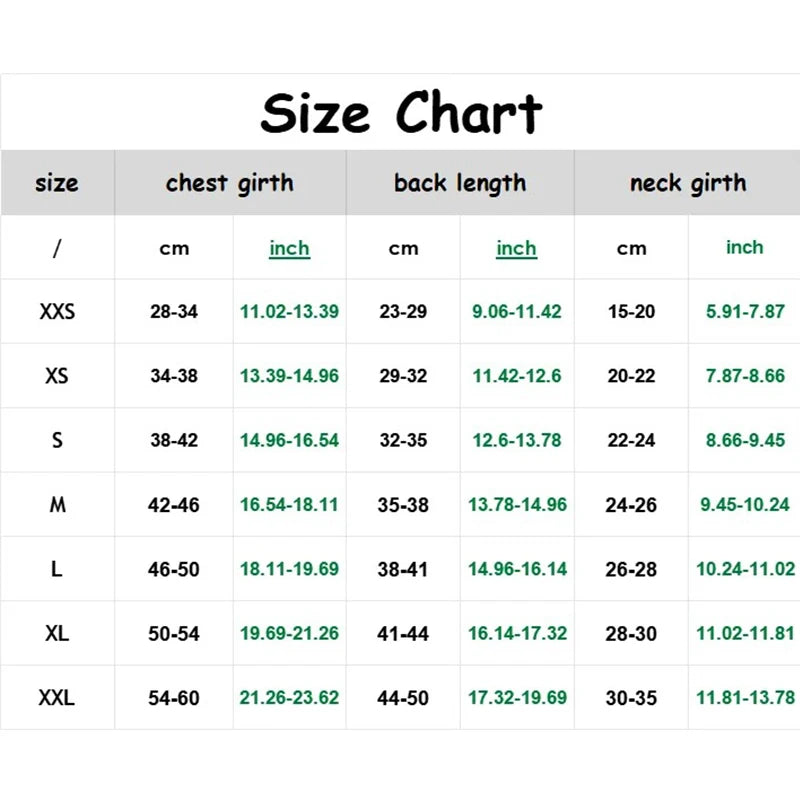This screenshot has width=800, height=800.
Task: Click the 13.39-14.96 inch chest value
Action: click(x=289, y=376)
